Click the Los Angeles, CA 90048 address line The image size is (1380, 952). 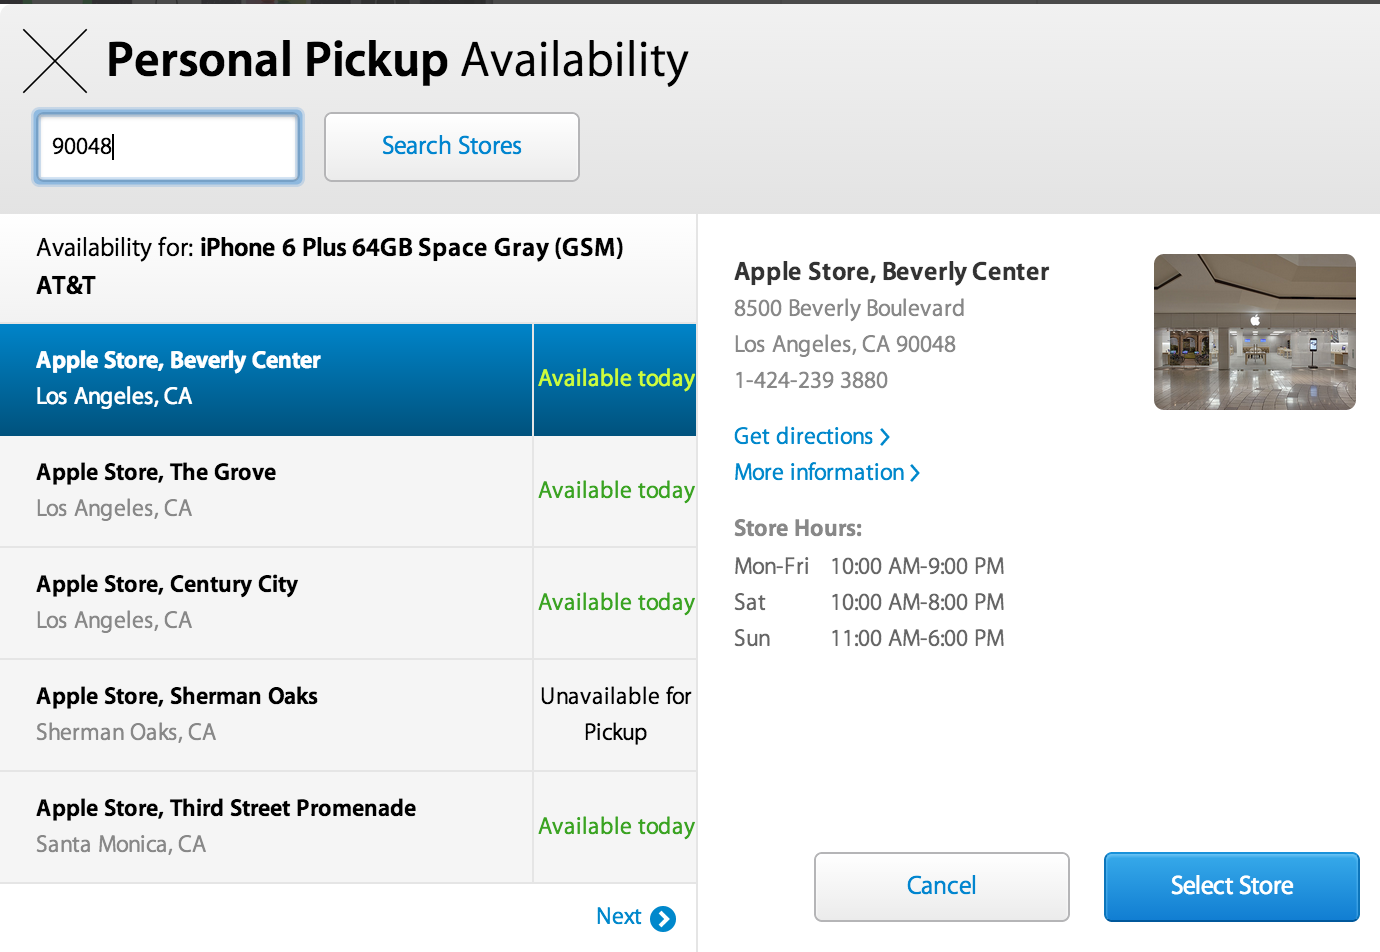[x=845, y=344]
